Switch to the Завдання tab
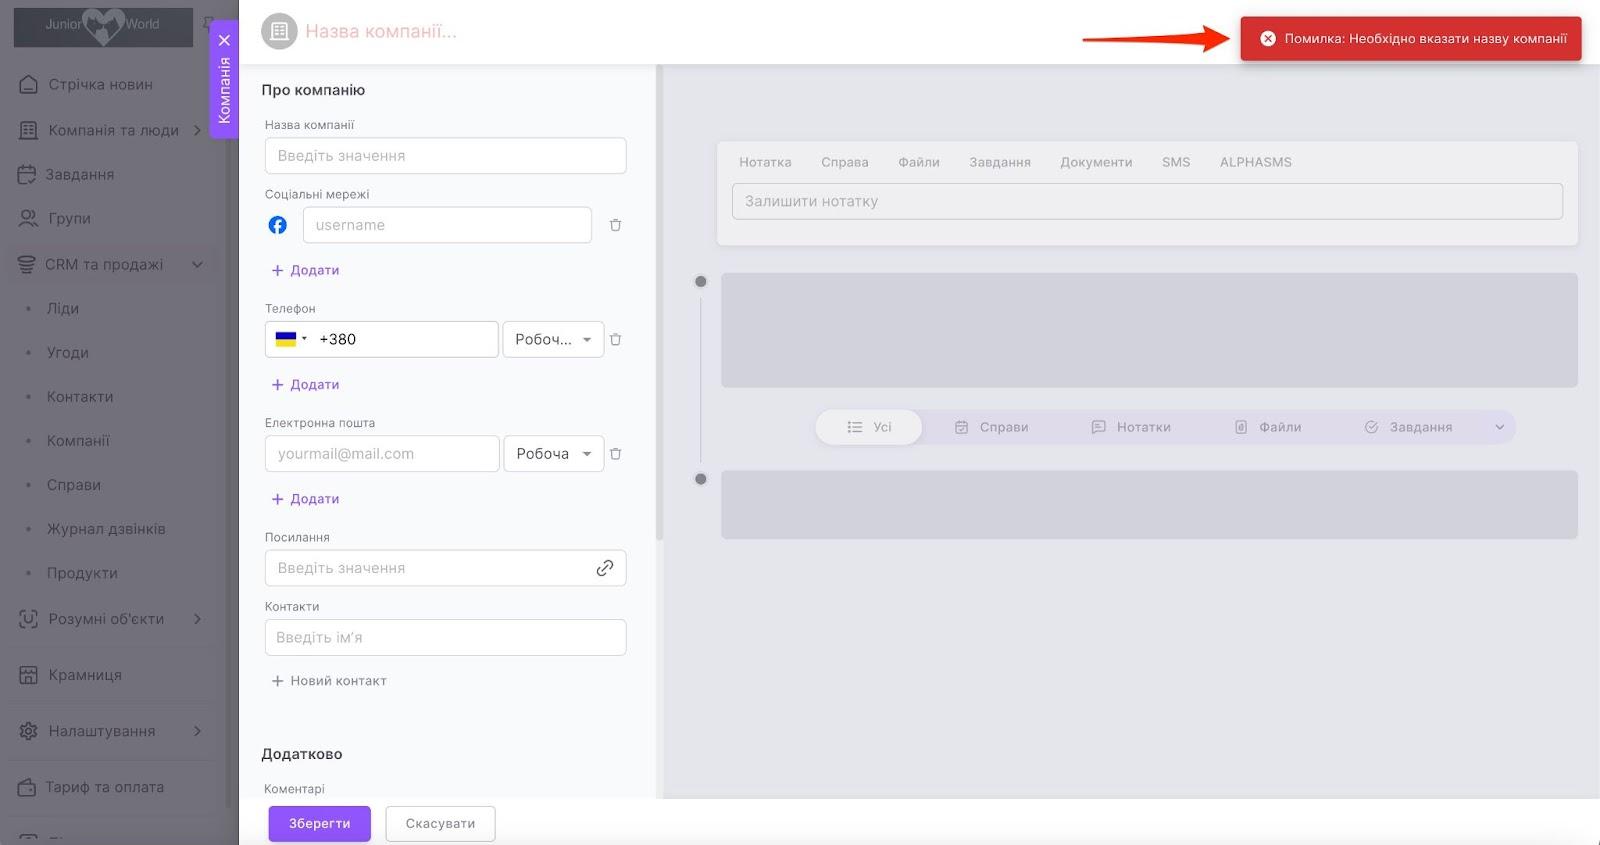1600x845 pixels. [x=1000, y=162]
